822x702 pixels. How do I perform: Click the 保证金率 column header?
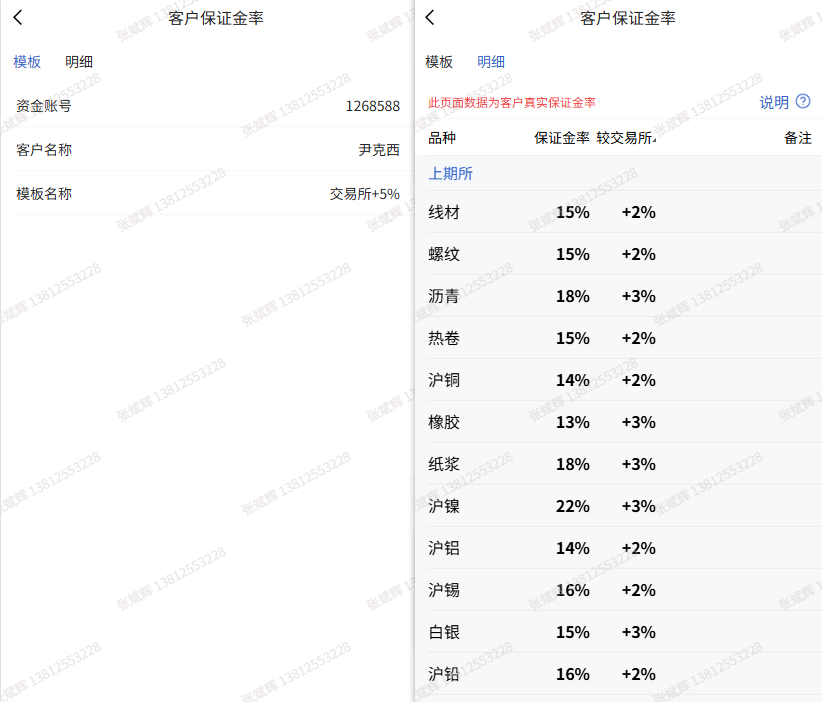(x=562, y=138)
